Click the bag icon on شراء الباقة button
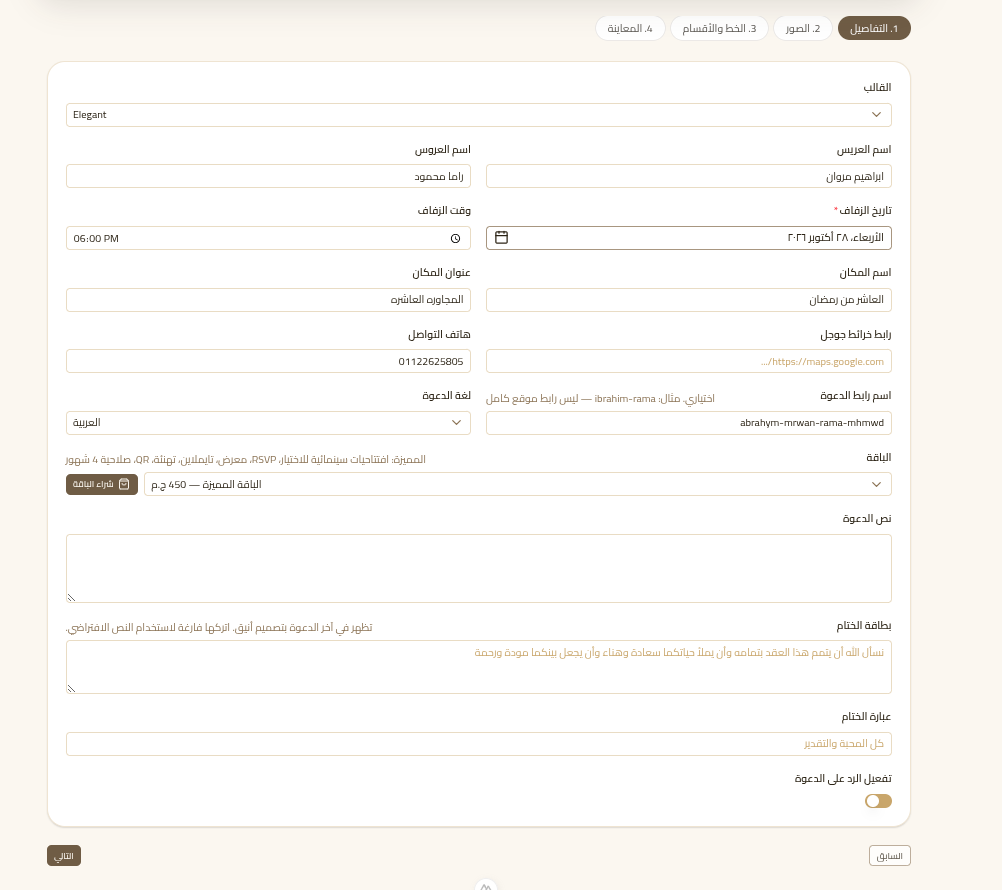The image size is (1002, 890). pyautogui.click(x=124, y=484)
